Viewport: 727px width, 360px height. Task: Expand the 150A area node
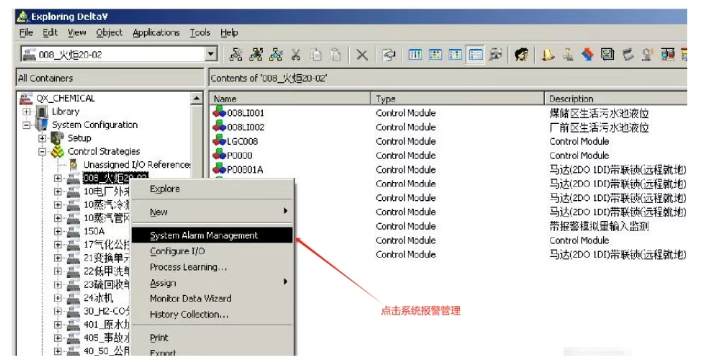pyautogui.click(x=57, y=231)
